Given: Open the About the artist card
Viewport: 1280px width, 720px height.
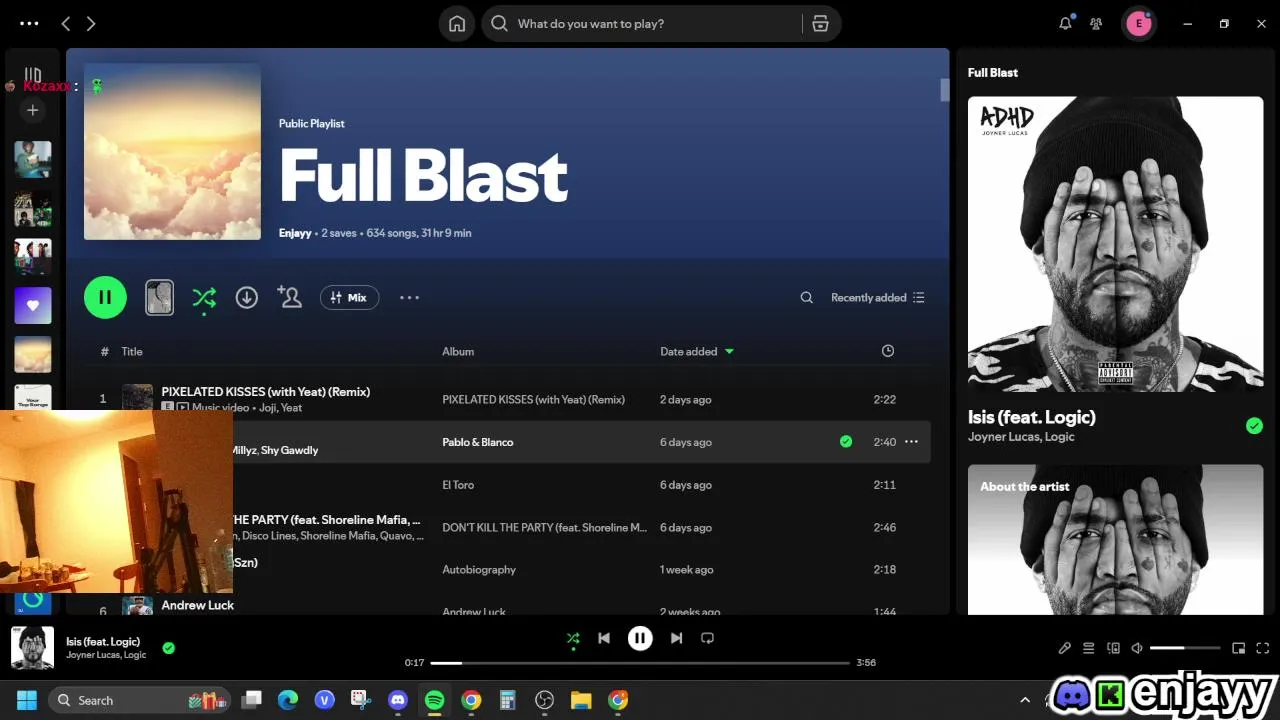Looking at the screenshot, I should click(1115, 540).
